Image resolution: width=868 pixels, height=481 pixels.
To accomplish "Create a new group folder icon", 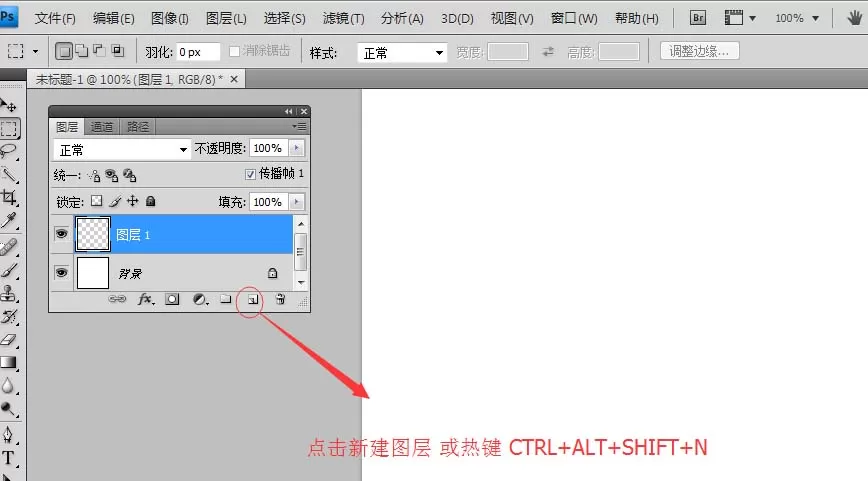I will (225, 299).
